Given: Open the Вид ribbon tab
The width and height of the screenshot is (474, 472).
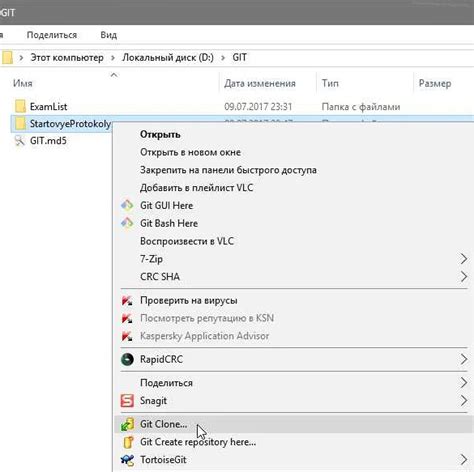Looking at the screenshot, I should tap(109, 35).
